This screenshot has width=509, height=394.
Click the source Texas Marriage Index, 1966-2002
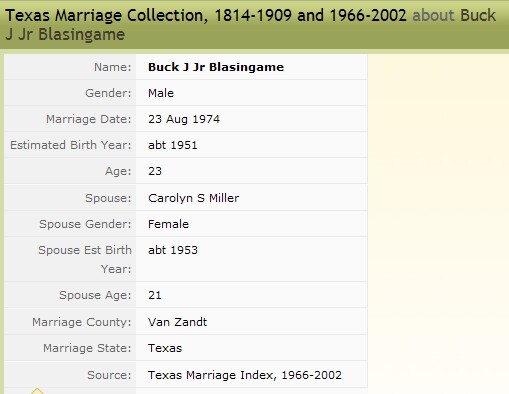[x=245, y=375]
